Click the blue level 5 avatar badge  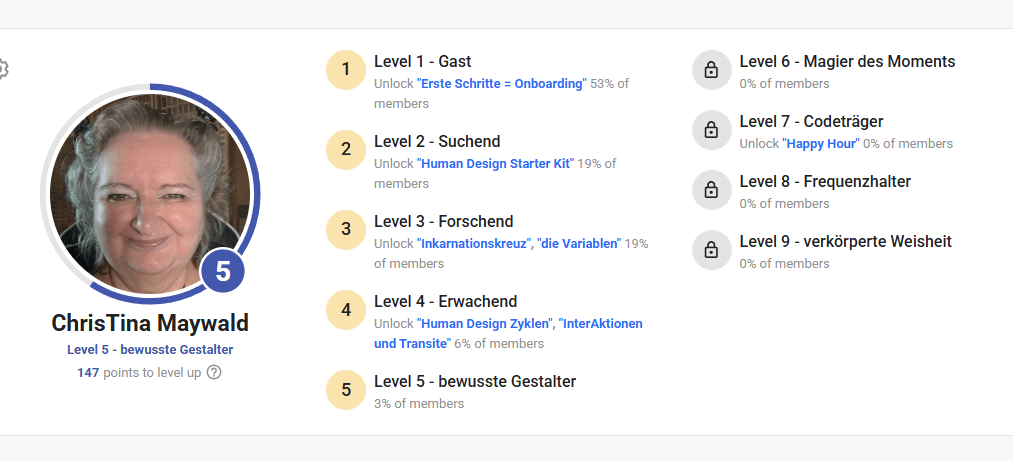point(223,271)
